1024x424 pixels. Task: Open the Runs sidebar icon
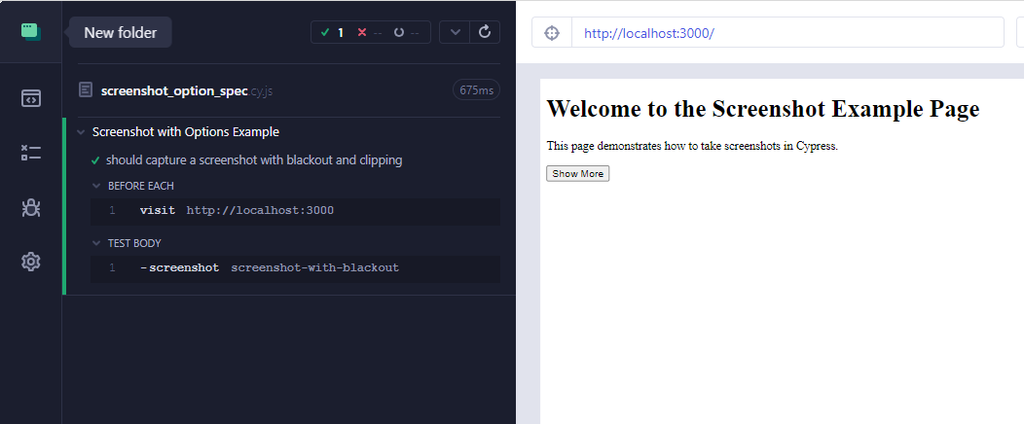[31, 154]
